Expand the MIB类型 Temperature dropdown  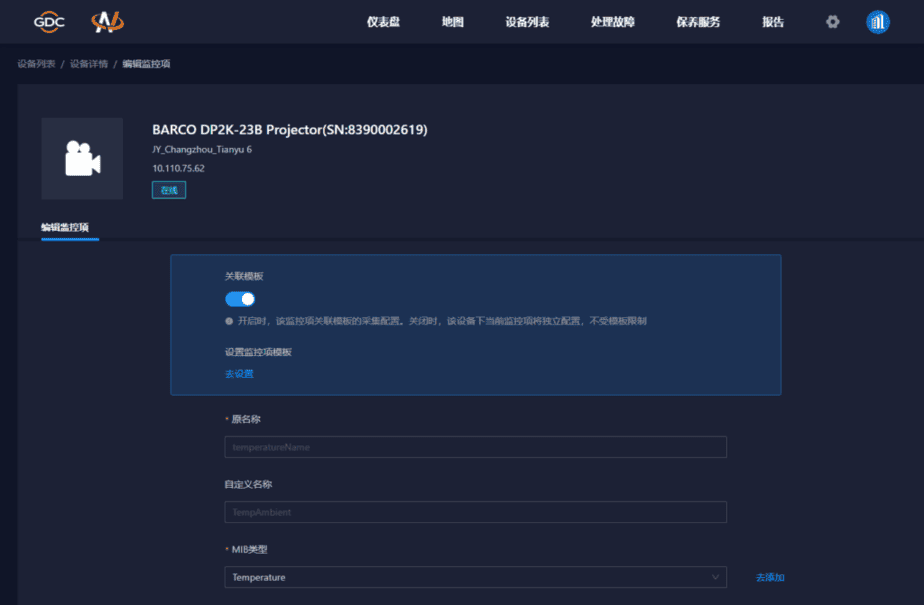[x=476, y=577]
